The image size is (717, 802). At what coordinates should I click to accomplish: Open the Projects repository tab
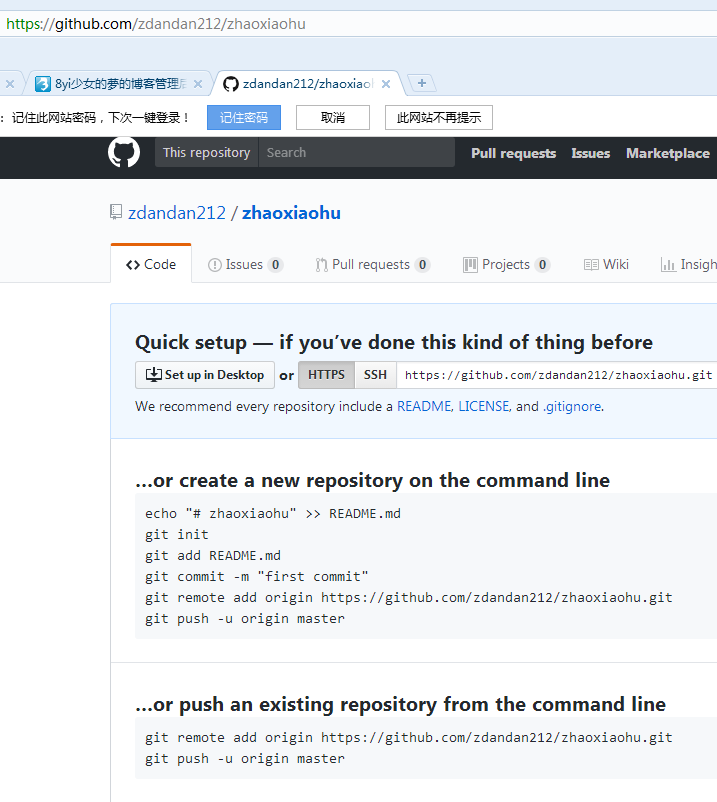coord(506,264)
